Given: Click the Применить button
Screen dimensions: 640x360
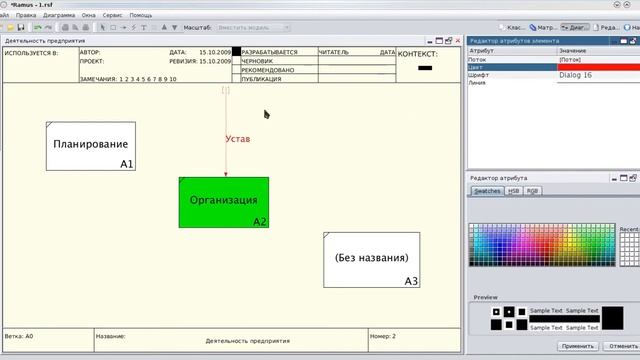Looking at the screenshot, I should click(578, 346).
